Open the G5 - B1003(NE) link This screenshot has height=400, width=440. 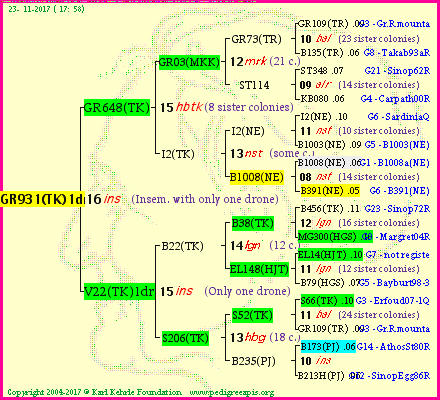pos(397,145)
